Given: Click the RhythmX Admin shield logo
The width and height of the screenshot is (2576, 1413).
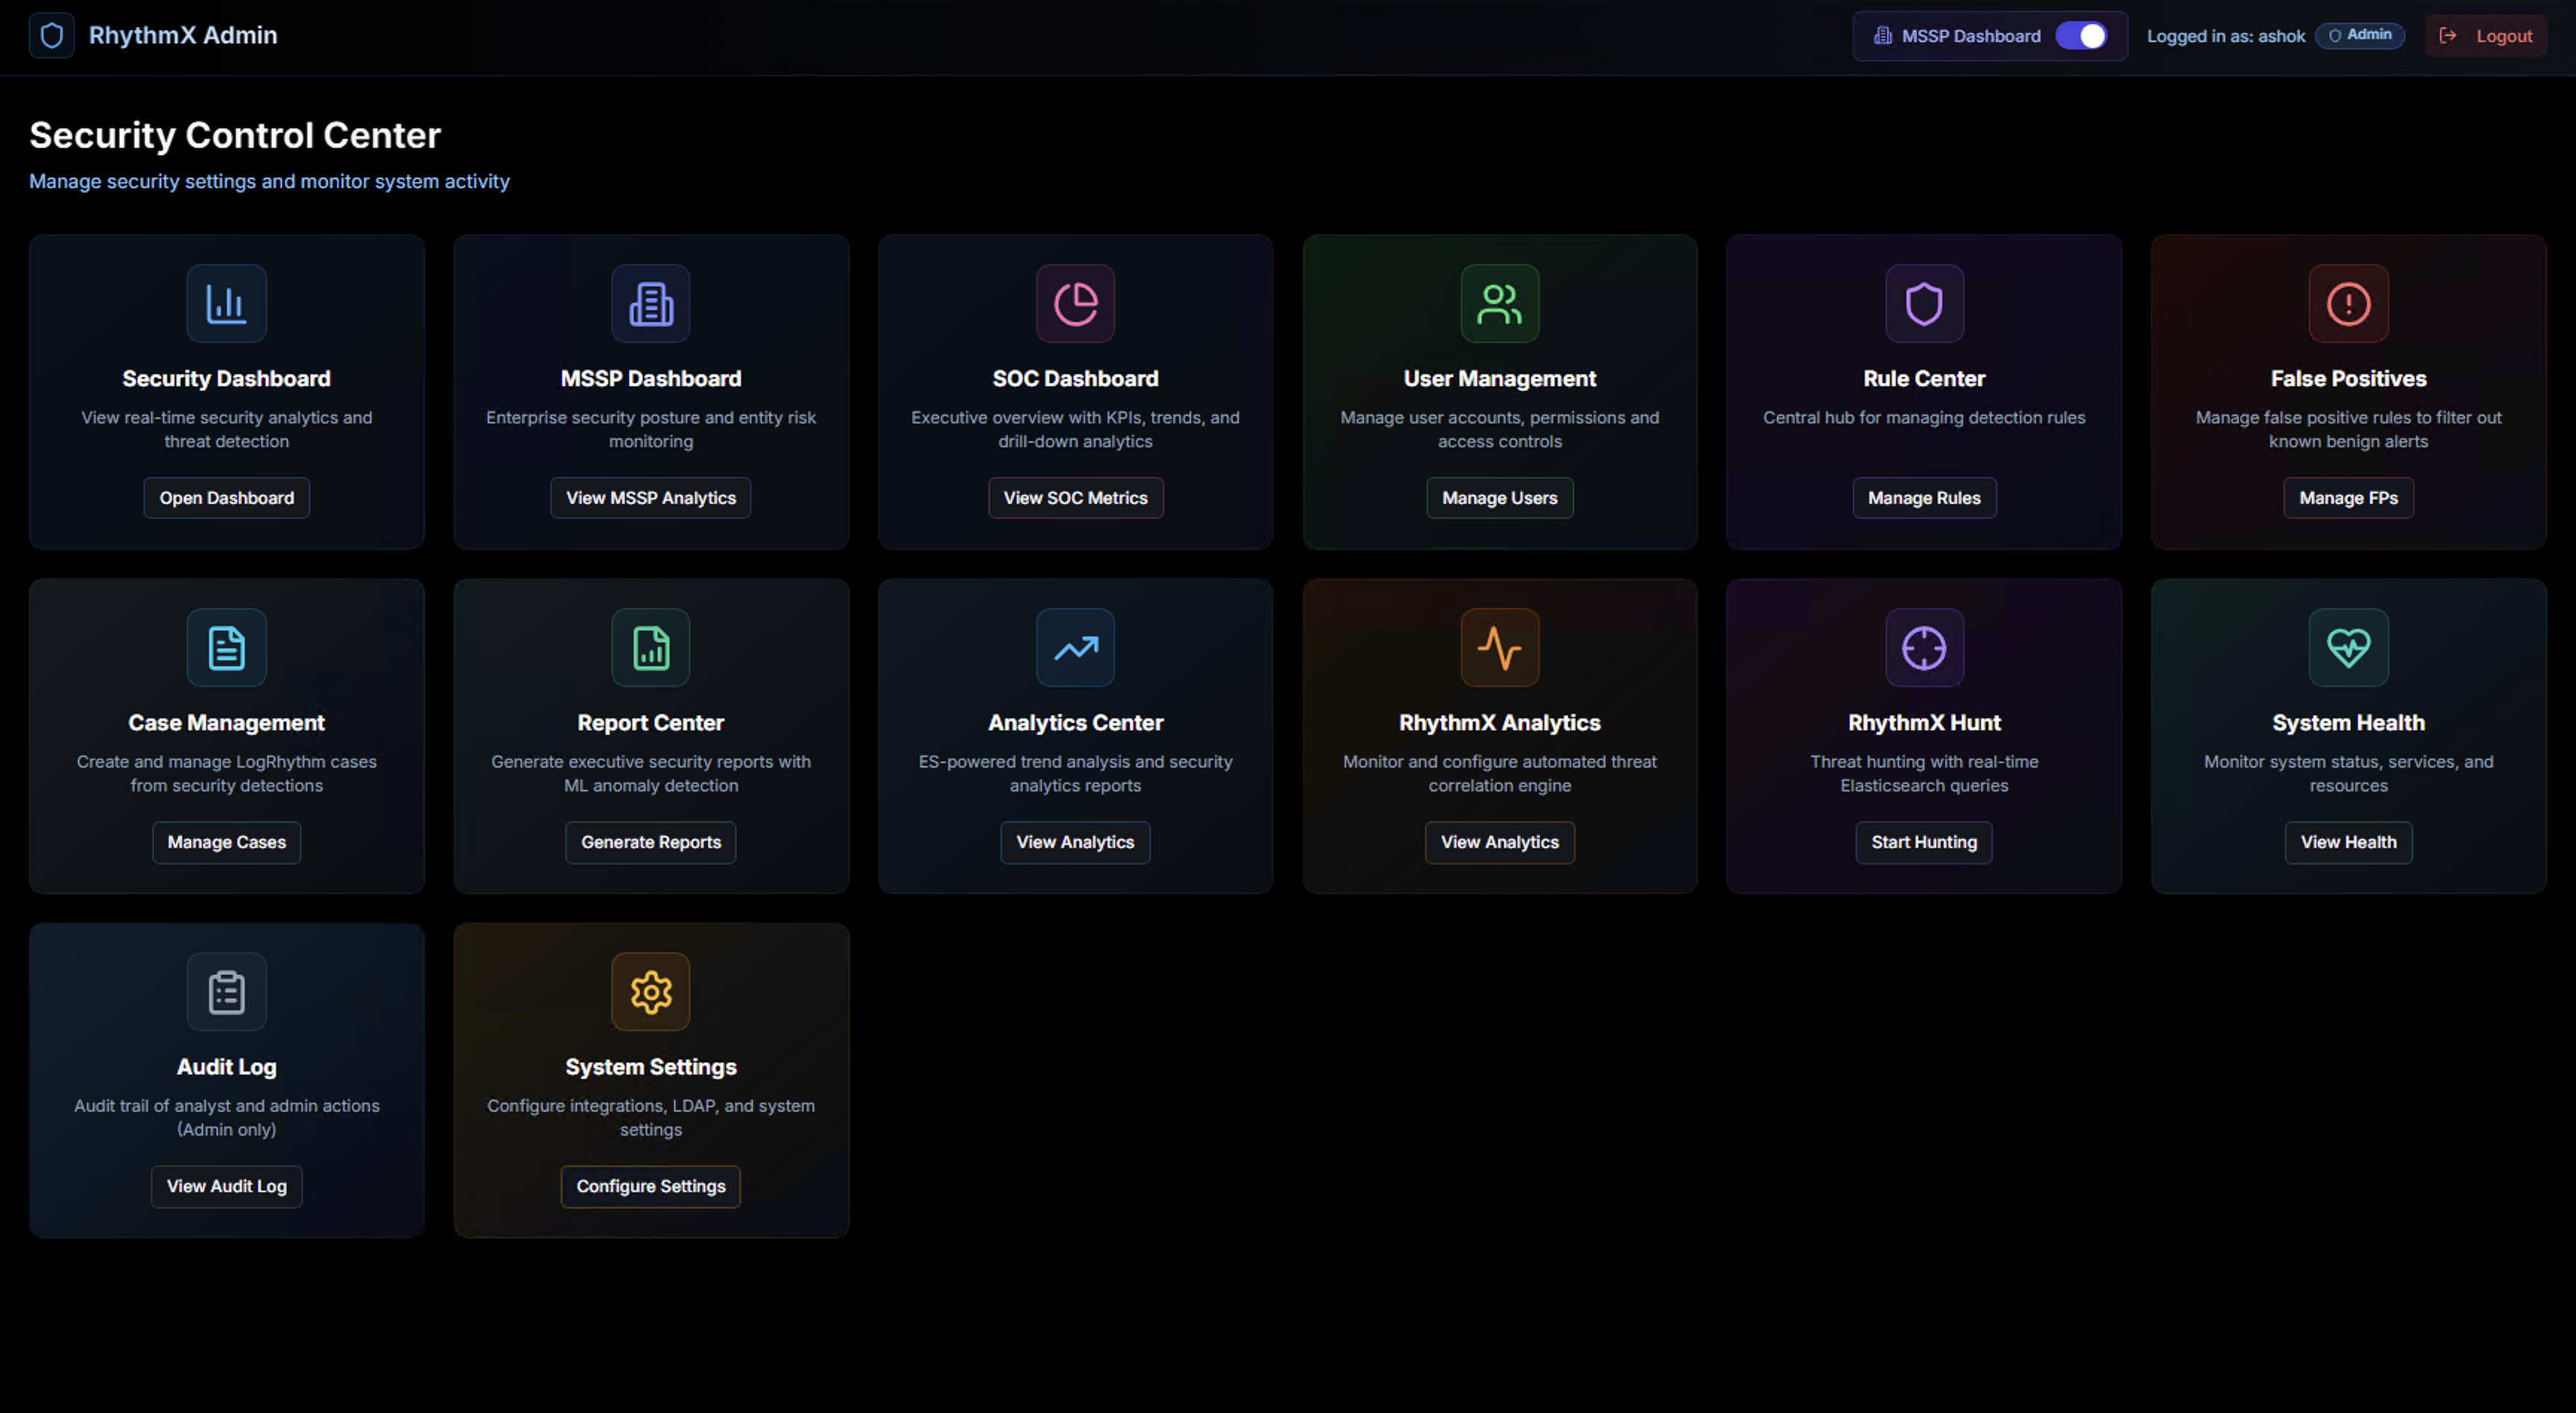Looking at the screenshot, I should 52,36.
